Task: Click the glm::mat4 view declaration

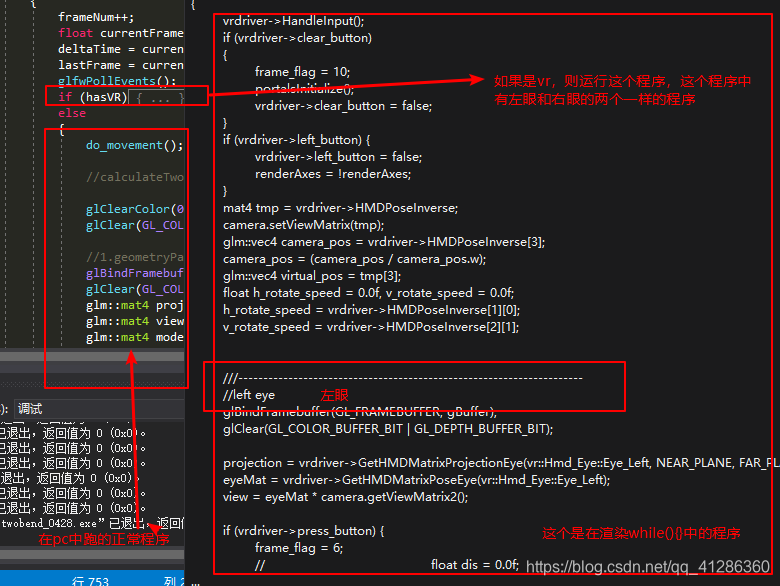Action: point(135,321)
